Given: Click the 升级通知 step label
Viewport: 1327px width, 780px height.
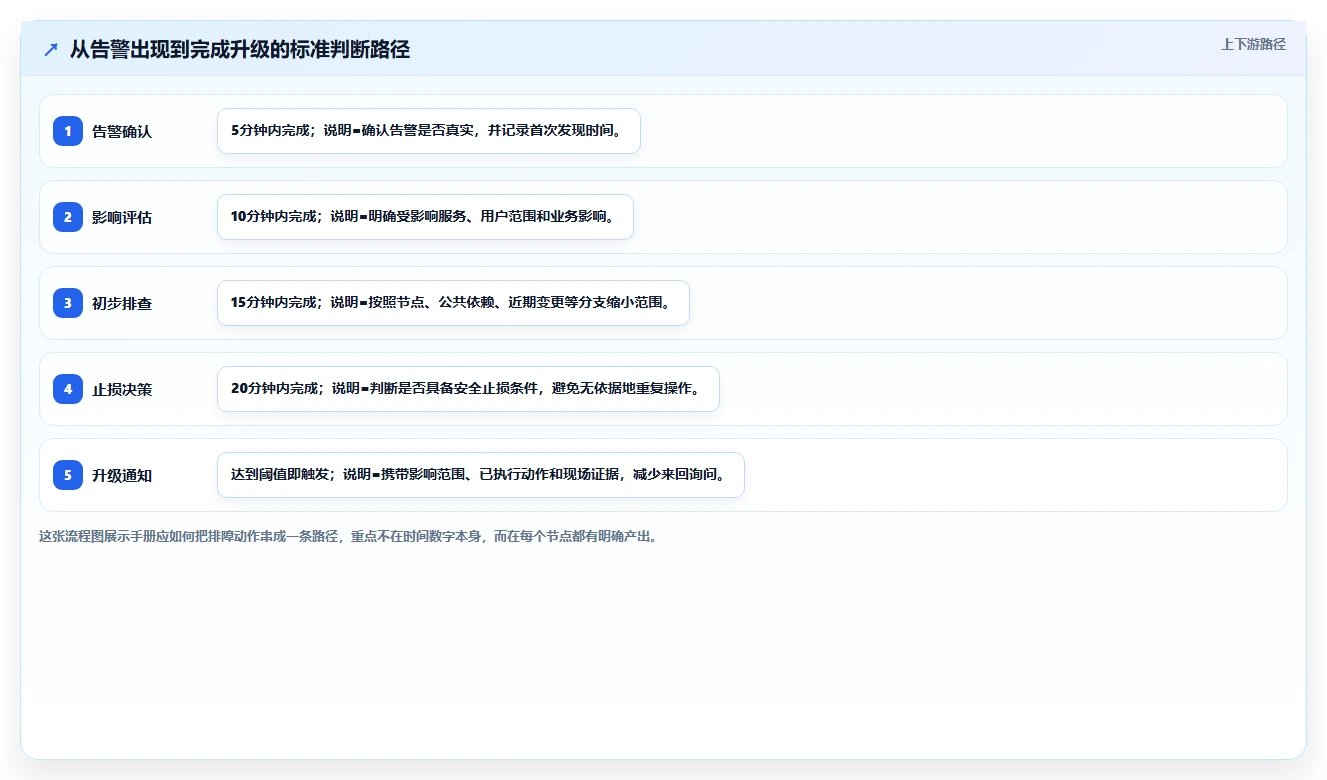Looking at the screenshot, I should (122, 475).
